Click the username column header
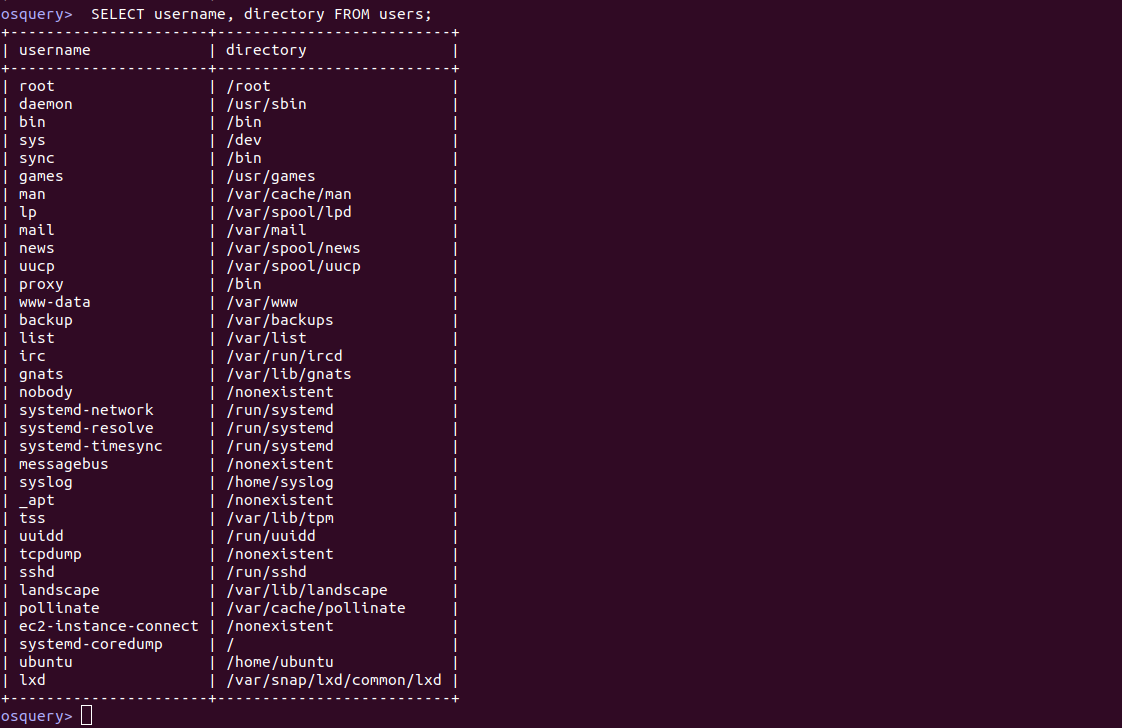 click(54, 50)
